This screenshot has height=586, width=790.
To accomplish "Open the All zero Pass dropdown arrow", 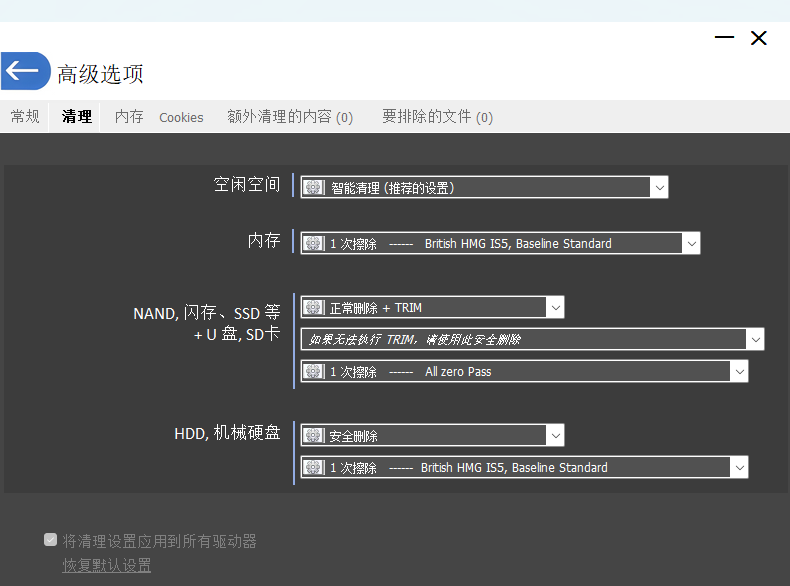I will (739, 372).
